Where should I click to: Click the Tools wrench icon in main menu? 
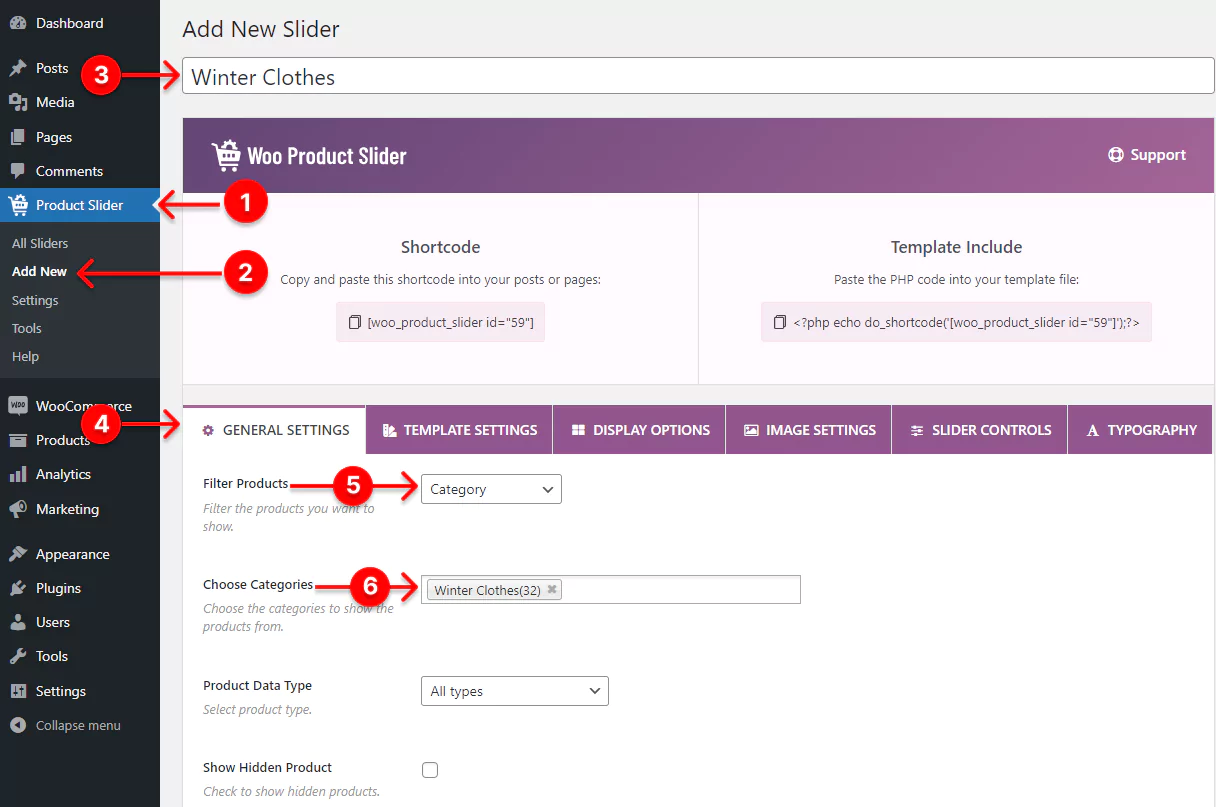[x=18, y=656]
